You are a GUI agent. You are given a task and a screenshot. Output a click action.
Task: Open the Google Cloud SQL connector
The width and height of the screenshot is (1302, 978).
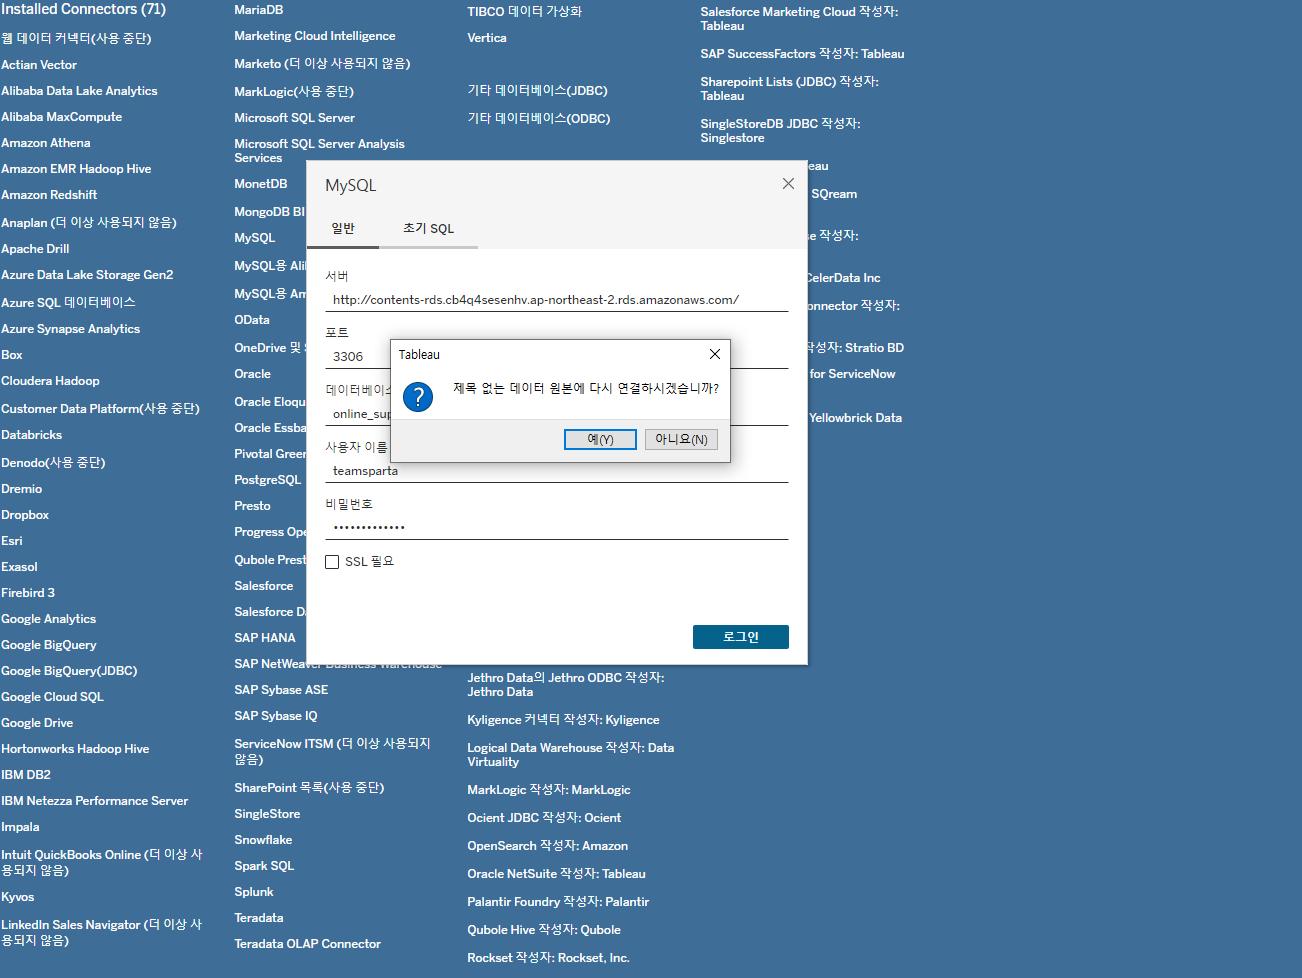point(52,697)
